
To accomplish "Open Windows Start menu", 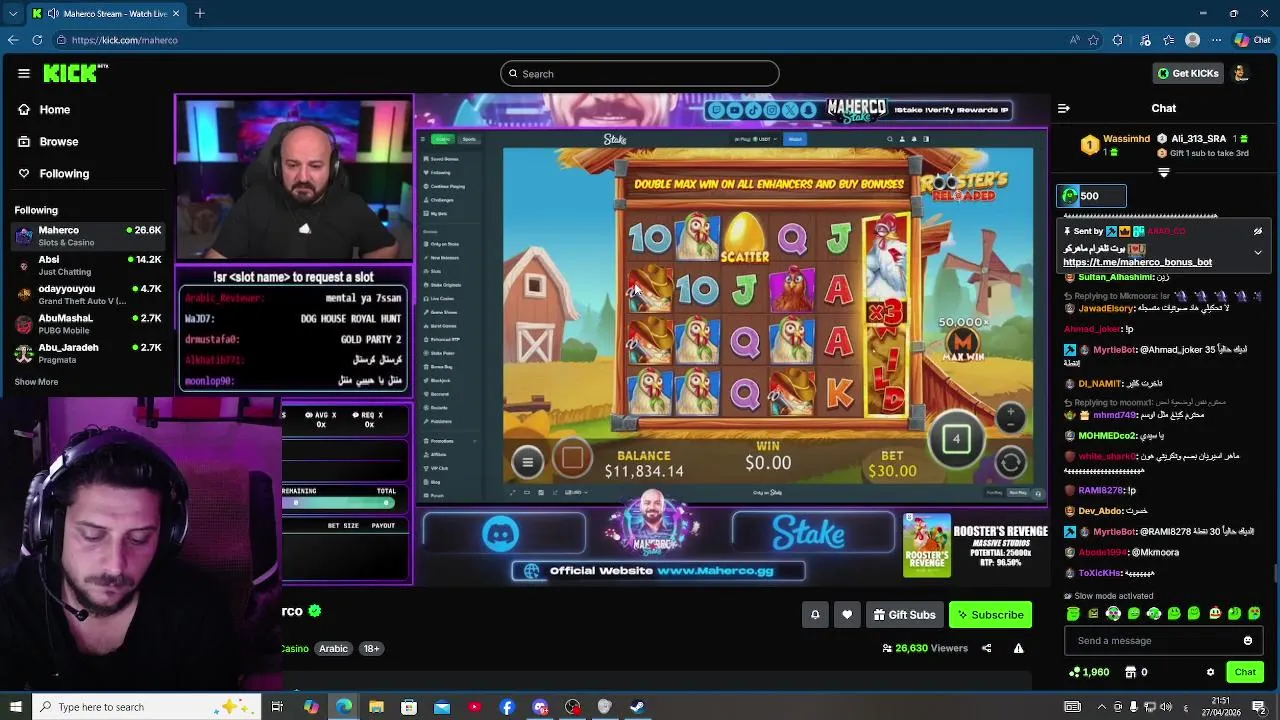I will [x=15, y=707].
